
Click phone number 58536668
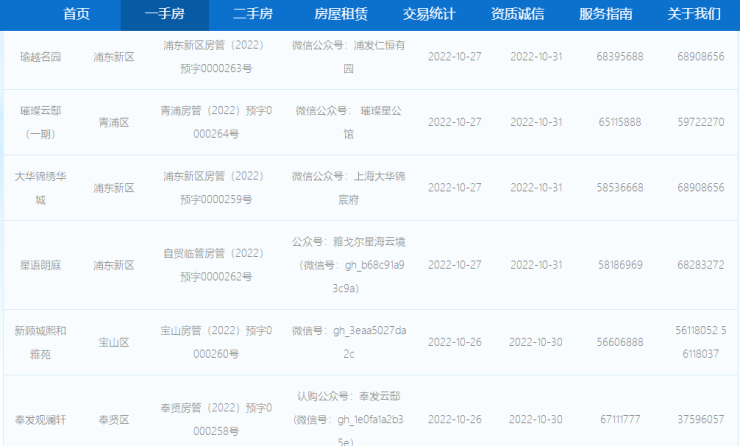pos(620,188)
